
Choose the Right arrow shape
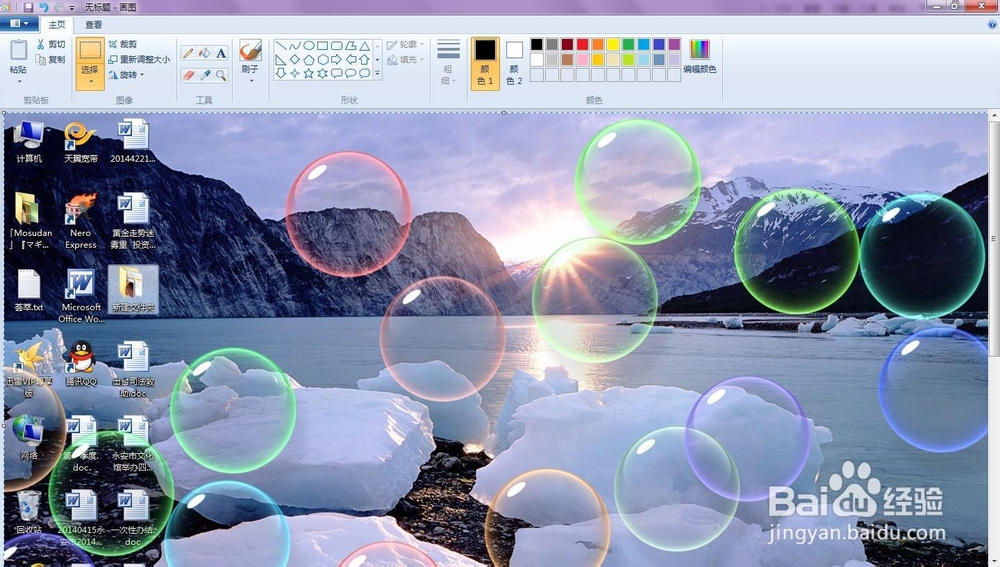[x=337, y=59]
